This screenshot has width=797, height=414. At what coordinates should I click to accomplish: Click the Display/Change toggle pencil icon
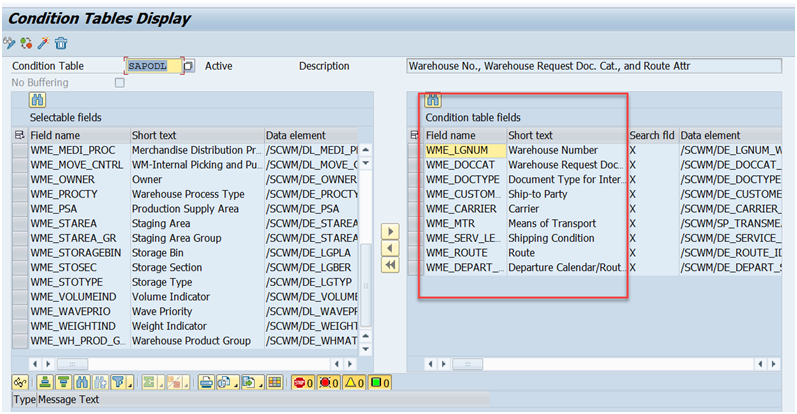coord(9,43)
